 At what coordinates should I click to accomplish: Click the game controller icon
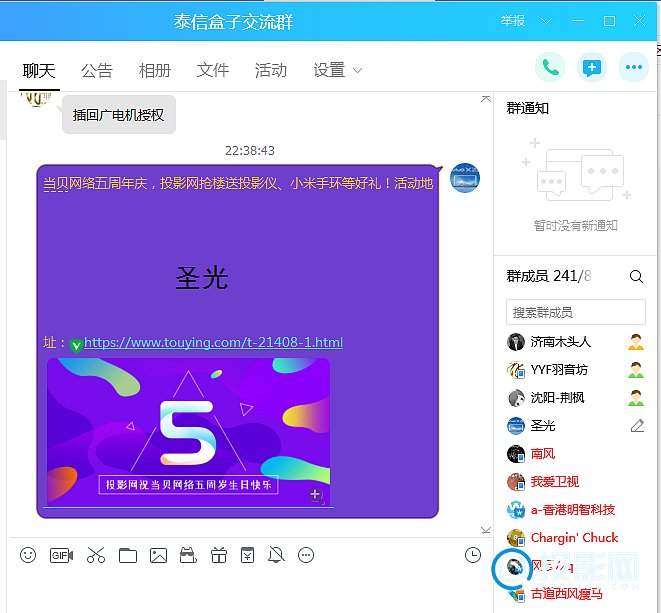[x=188, y=555]
